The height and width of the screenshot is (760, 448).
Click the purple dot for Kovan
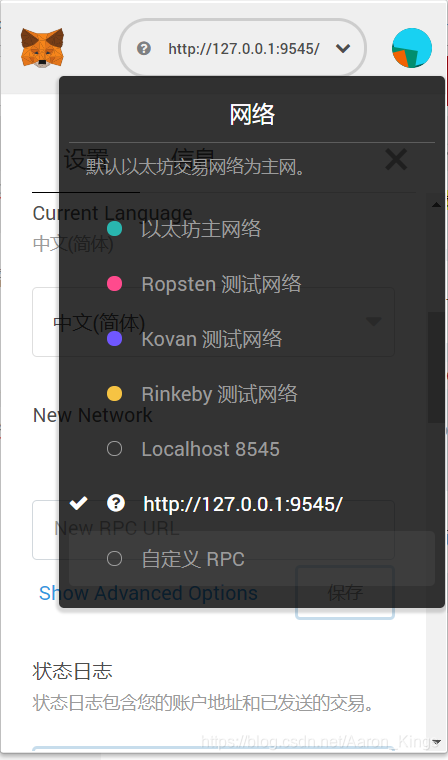click(114, 339)
